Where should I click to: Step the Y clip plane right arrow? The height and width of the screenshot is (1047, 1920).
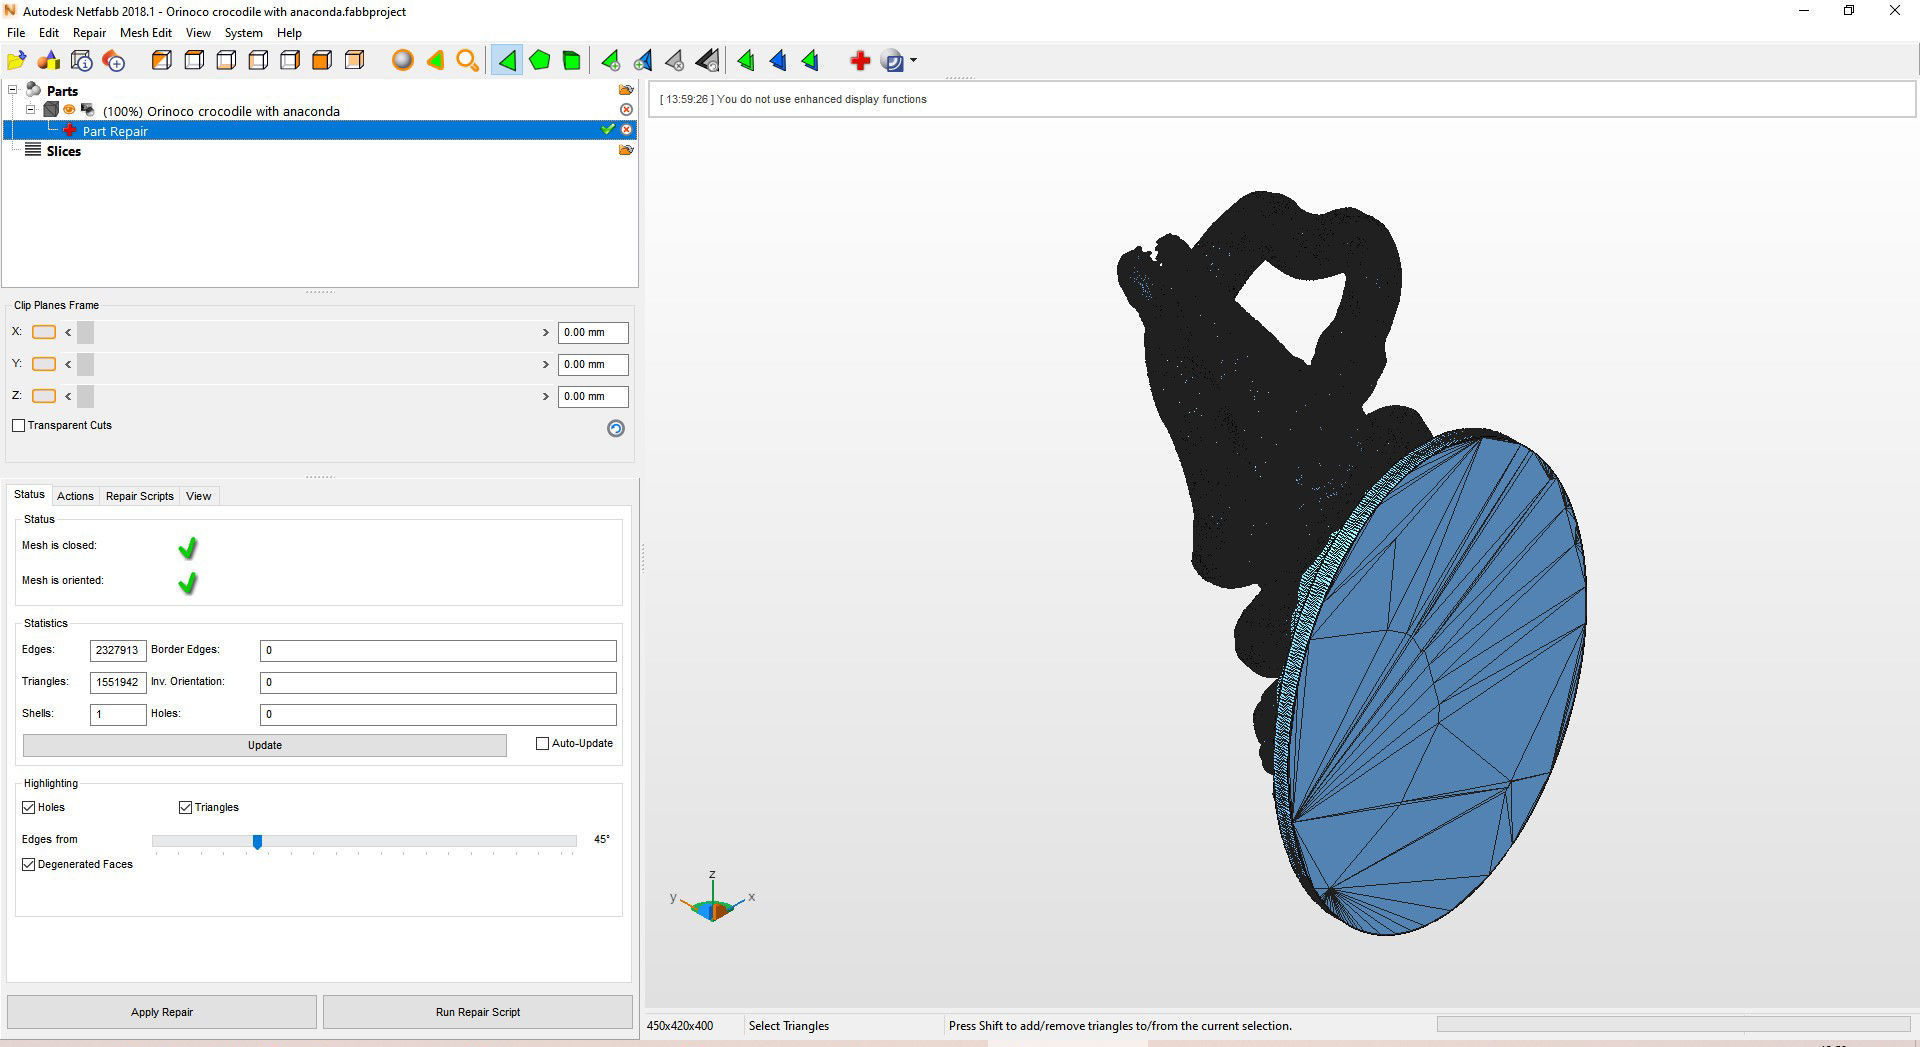[546, 364]
